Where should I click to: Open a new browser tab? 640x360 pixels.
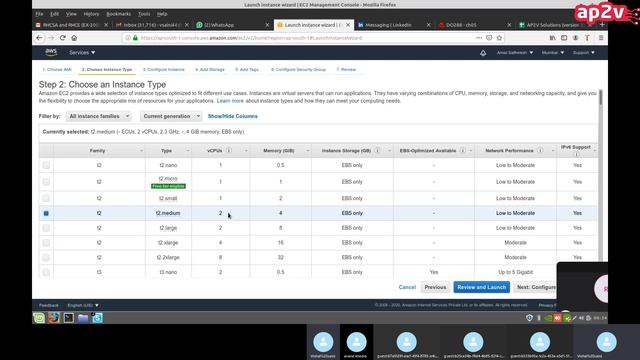point(602,25)
